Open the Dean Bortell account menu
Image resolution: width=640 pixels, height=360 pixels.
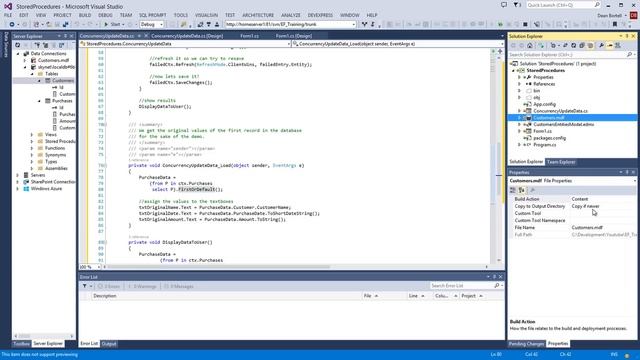coord(611,15)
